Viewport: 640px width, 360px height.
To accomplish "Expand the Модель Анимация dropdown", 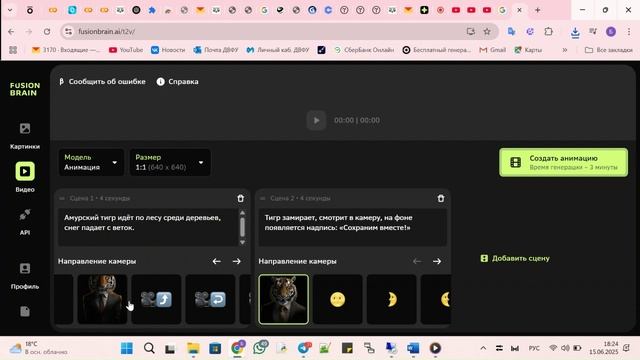I will [x=91, y=162].
